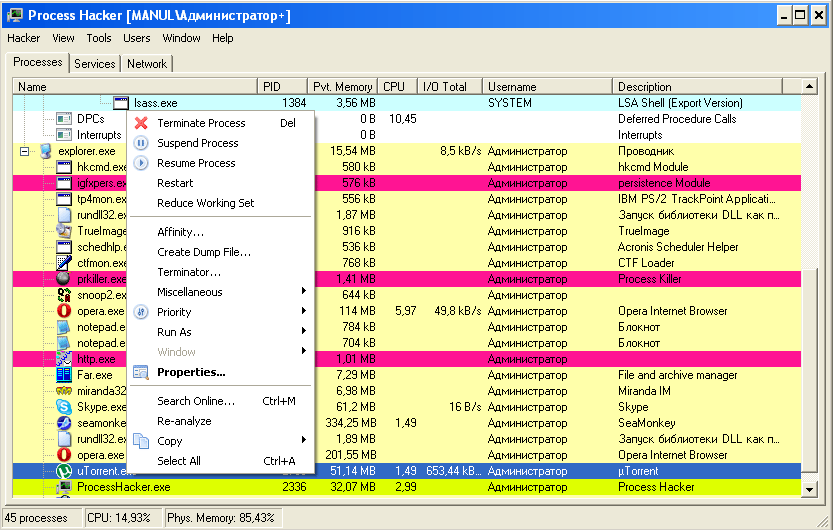Click the Suspend Process pause icon

point(141,143)
